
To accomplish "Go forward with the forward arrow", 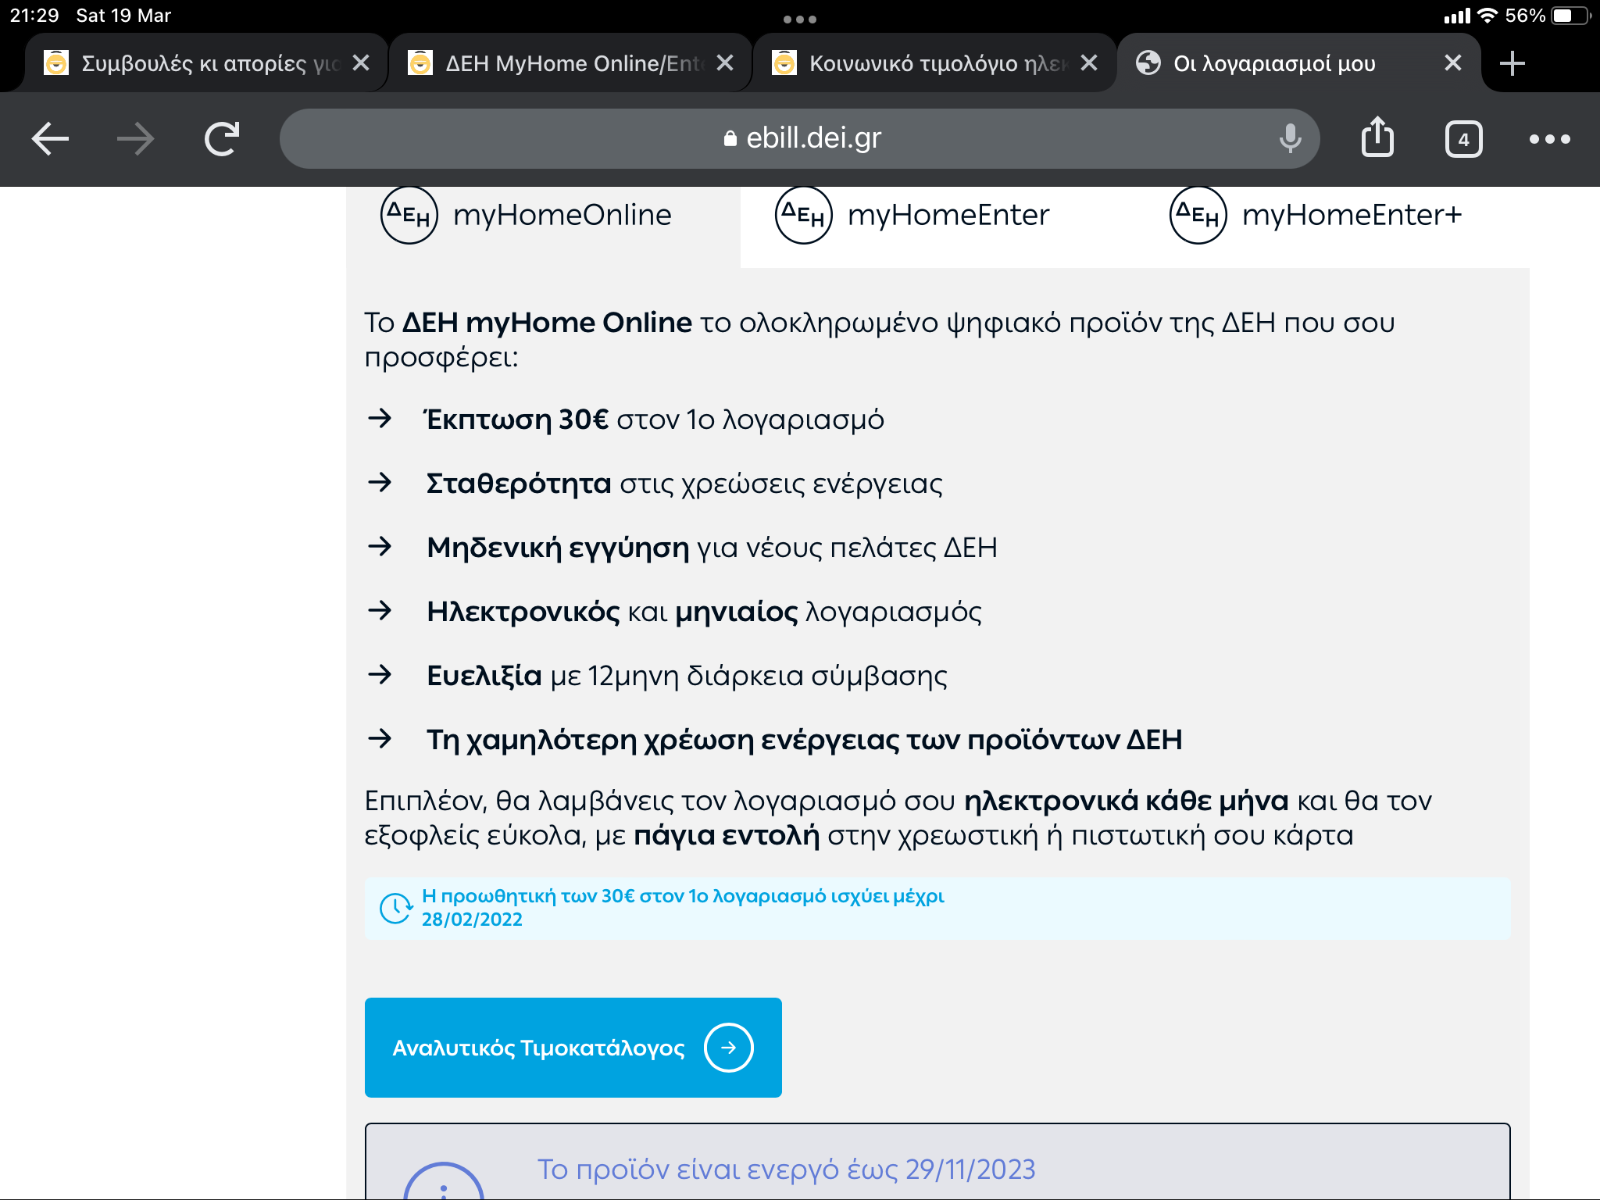I will (136, 139).
